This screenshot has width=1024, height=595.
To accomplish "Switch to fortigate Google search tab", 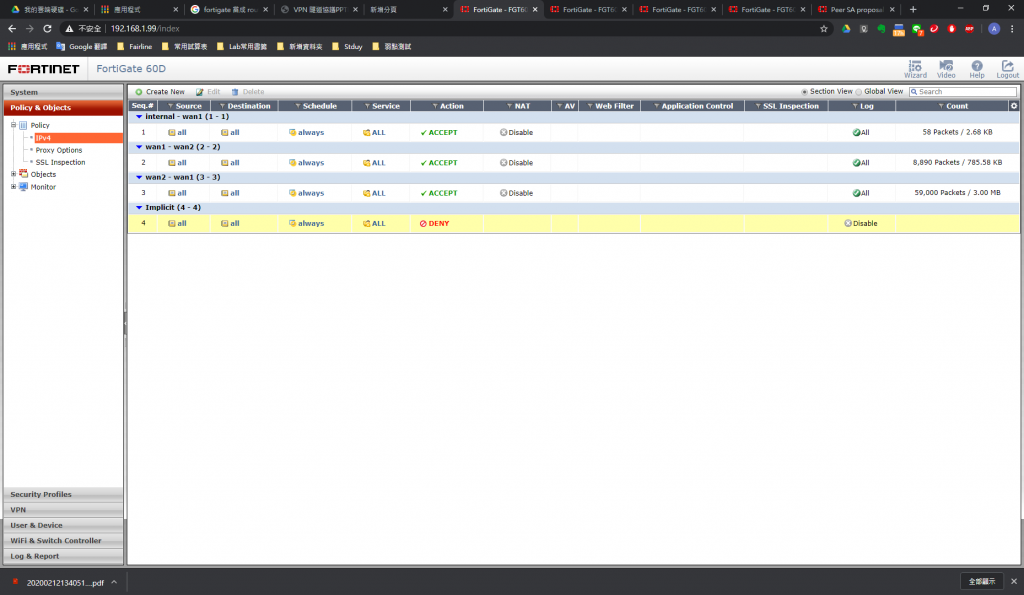I will [229, 10].
